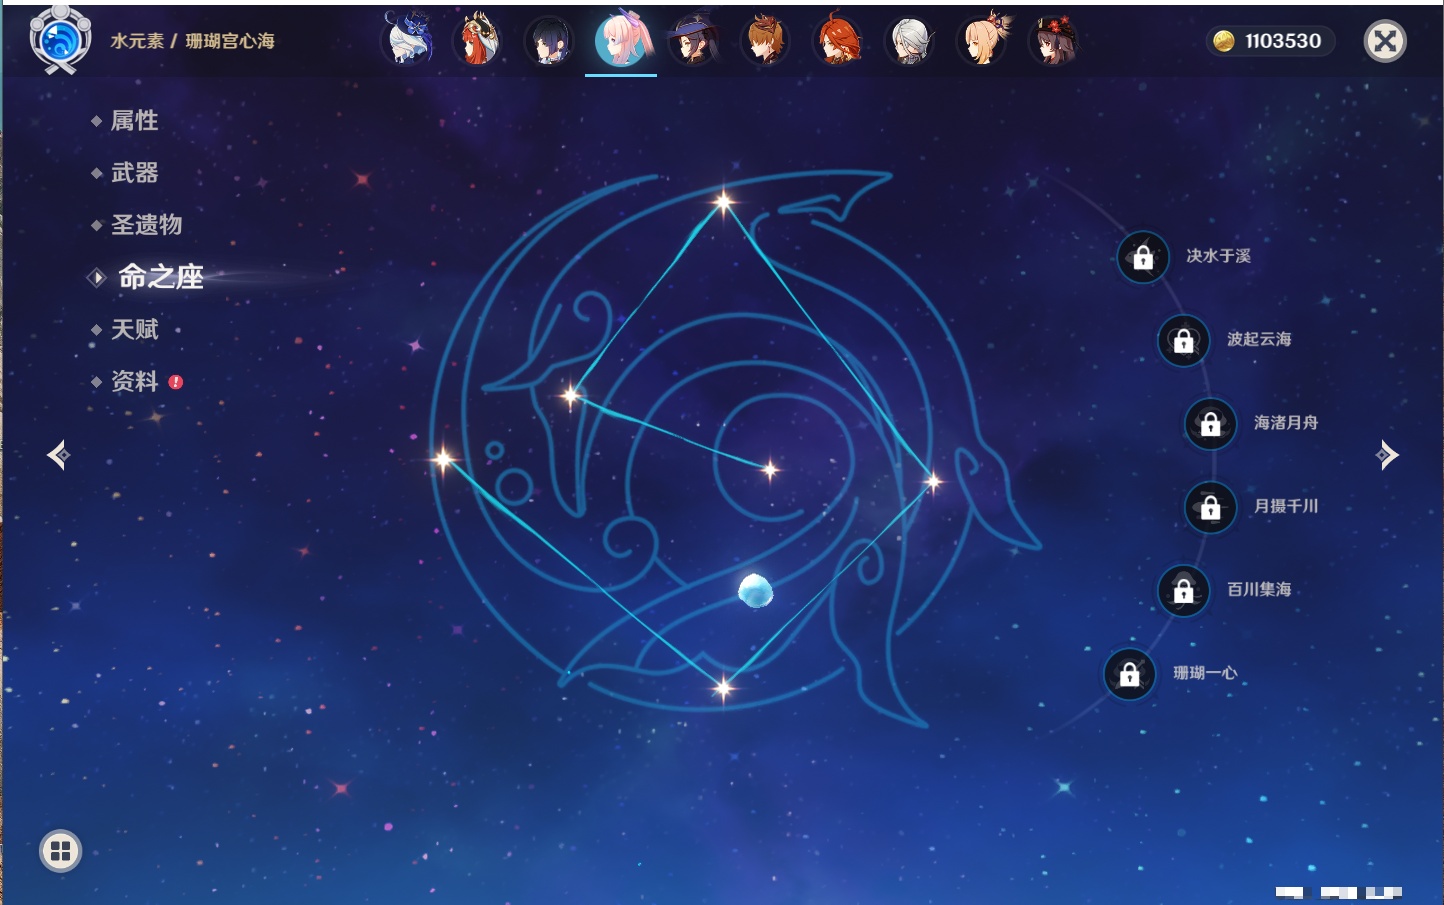The width and height of the screenshot is (1444, 905).
Task: Select constellation label 百川集海
Action: tap(1259, 589)
